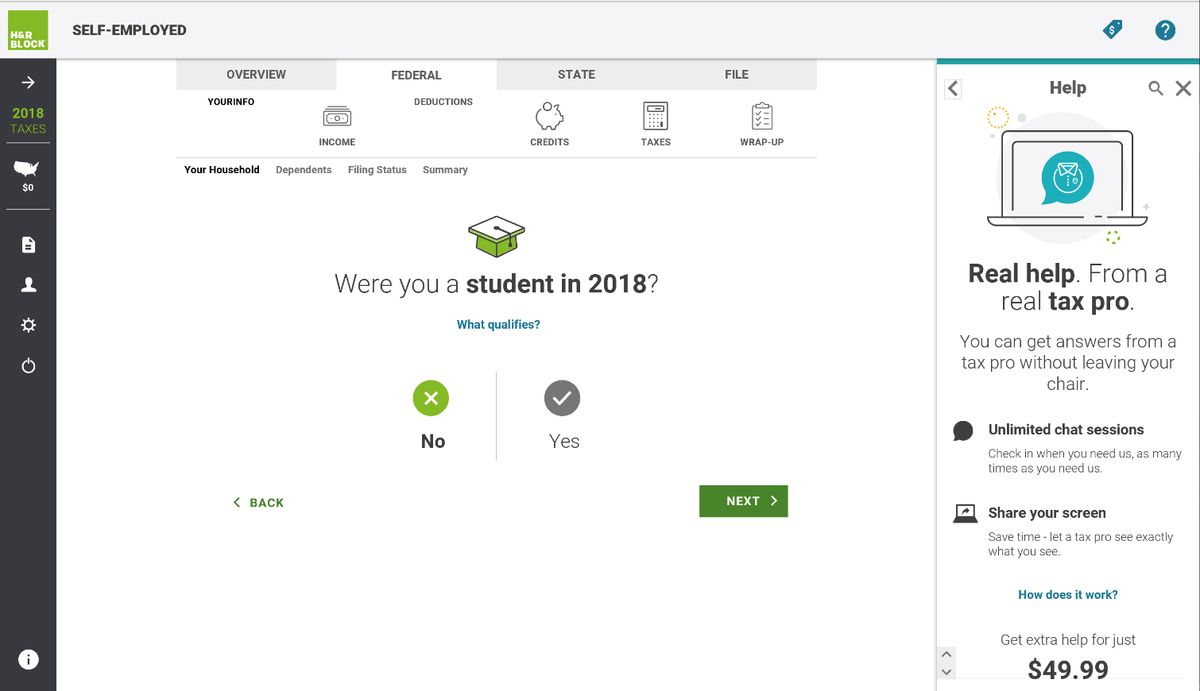The width and height of the screenshot is (1200, 691).
Task: Click the price tag icon
Action: point(1112,30)
